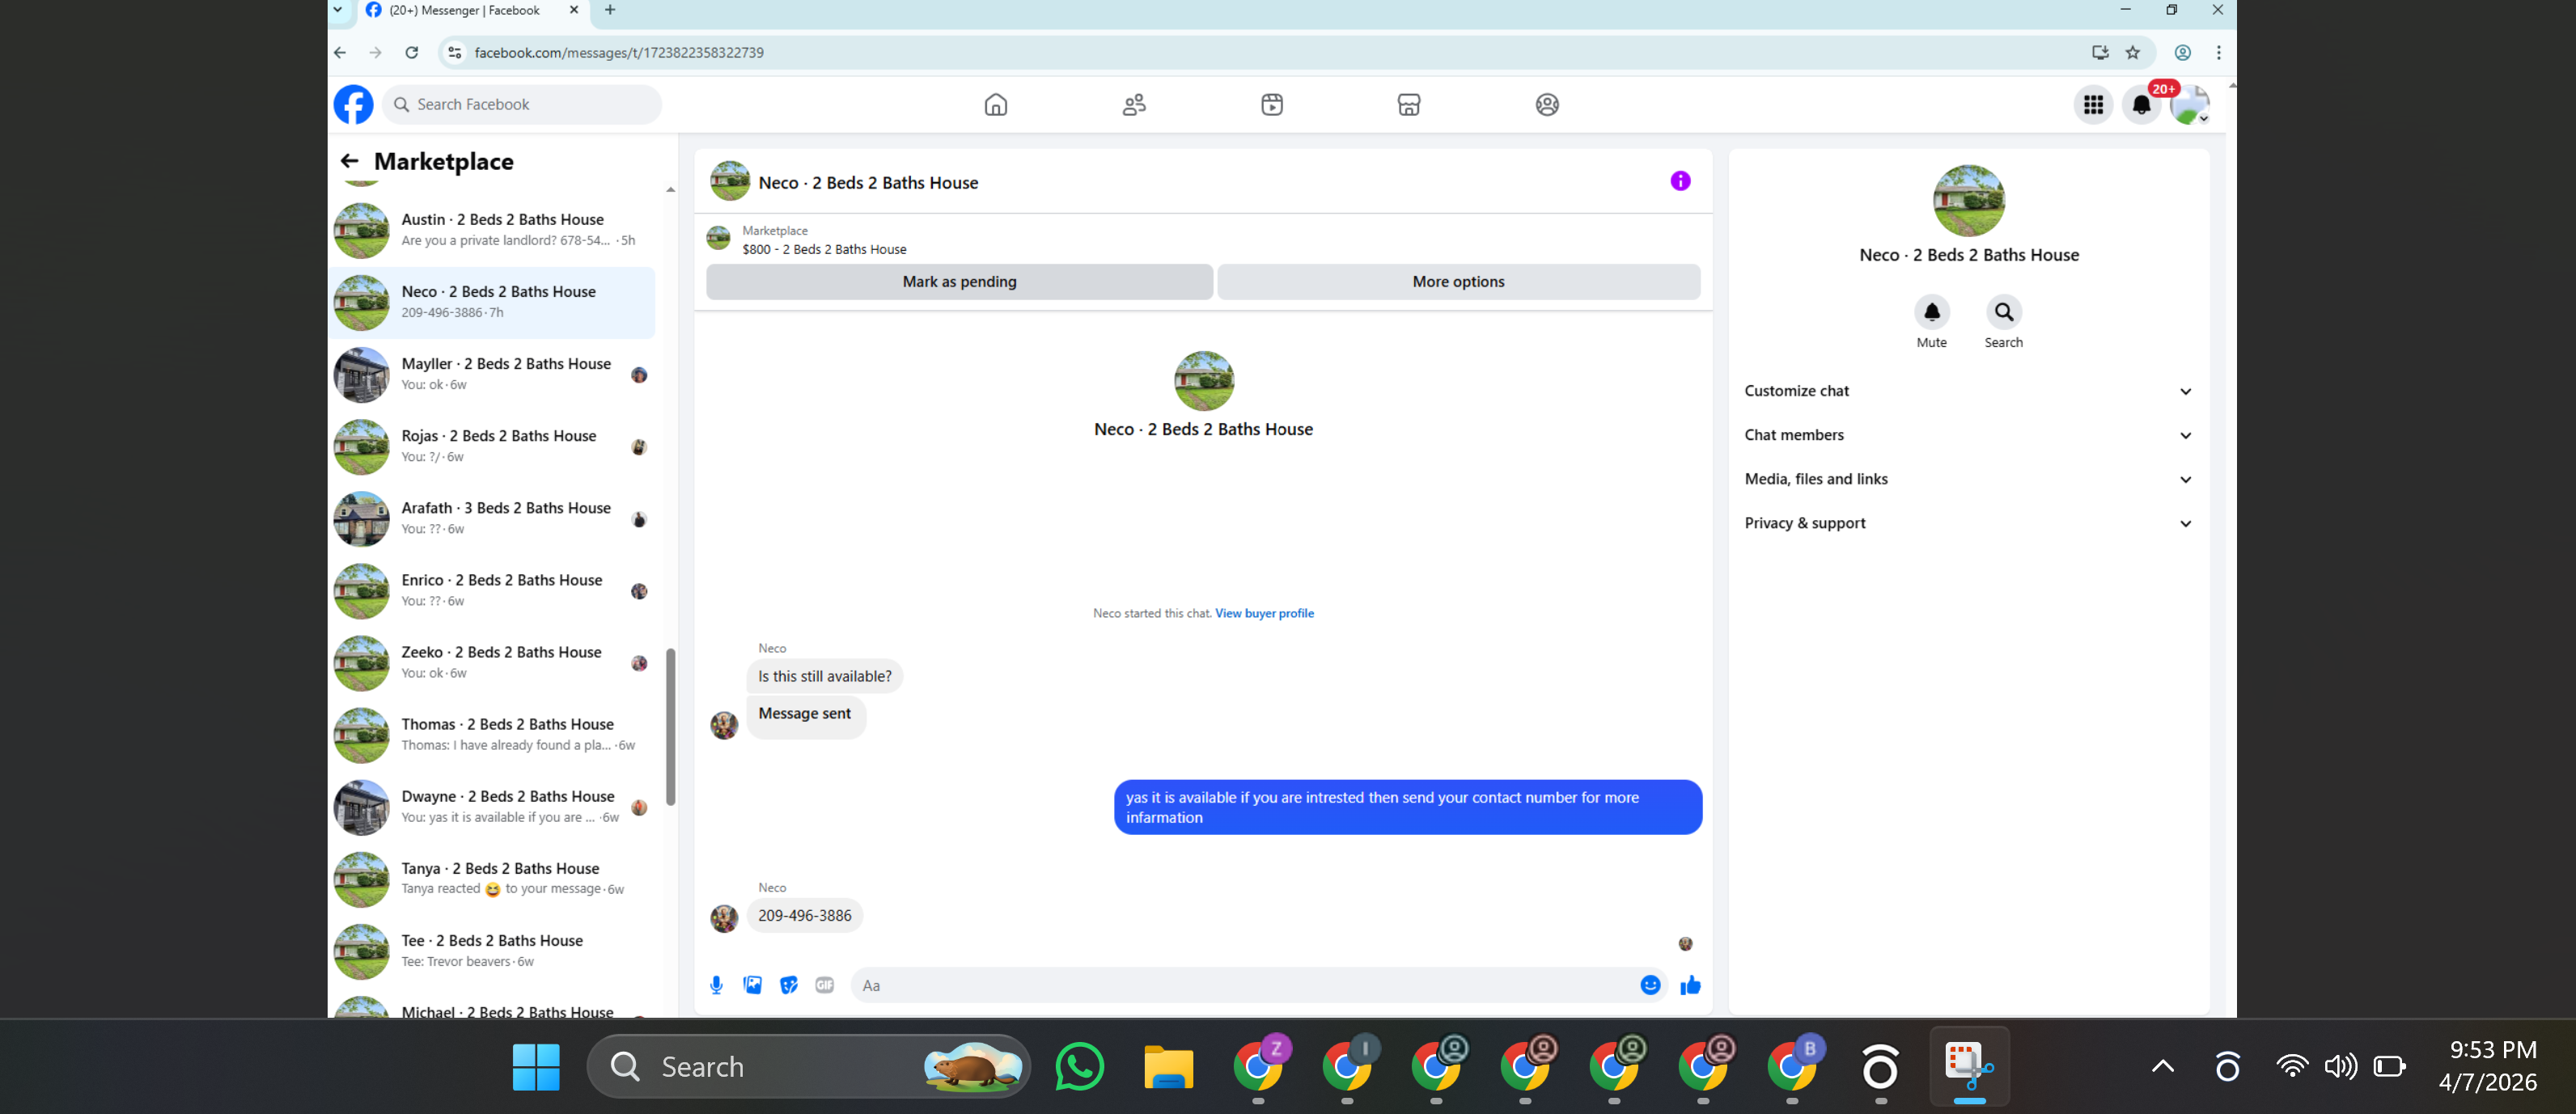Click the Search Facebook field
The height and width of the screenshot is (1114, 2576).
pos(522,104)
